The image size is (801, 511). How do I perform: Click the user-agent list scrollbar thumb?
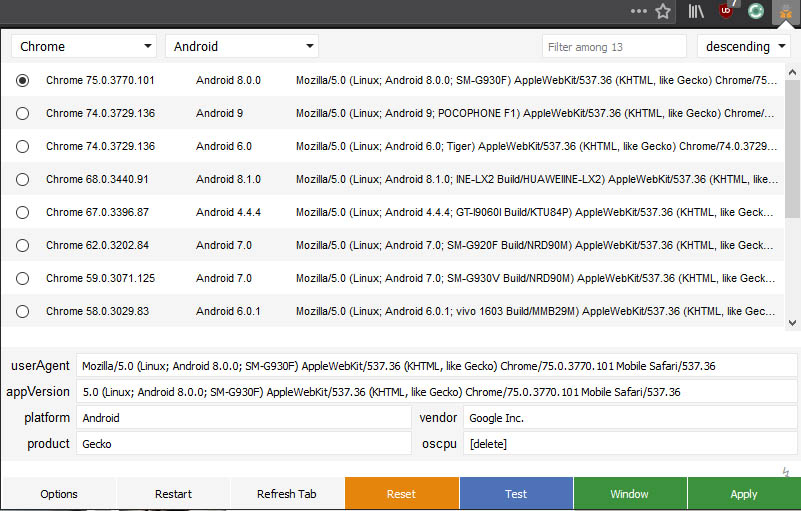tap(792, 148)
